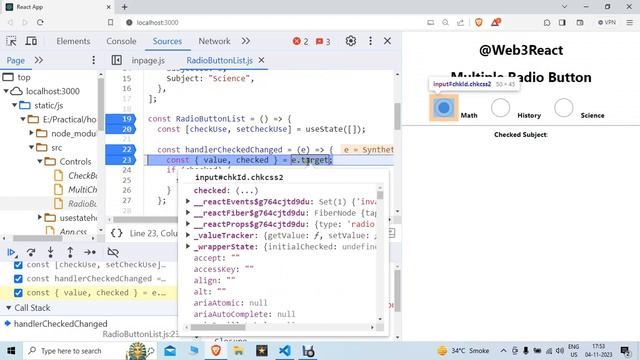Viewport: 640px width, 360px height.
Task: Reload the page
Action: pyautogui.click(x=40, y=22)
